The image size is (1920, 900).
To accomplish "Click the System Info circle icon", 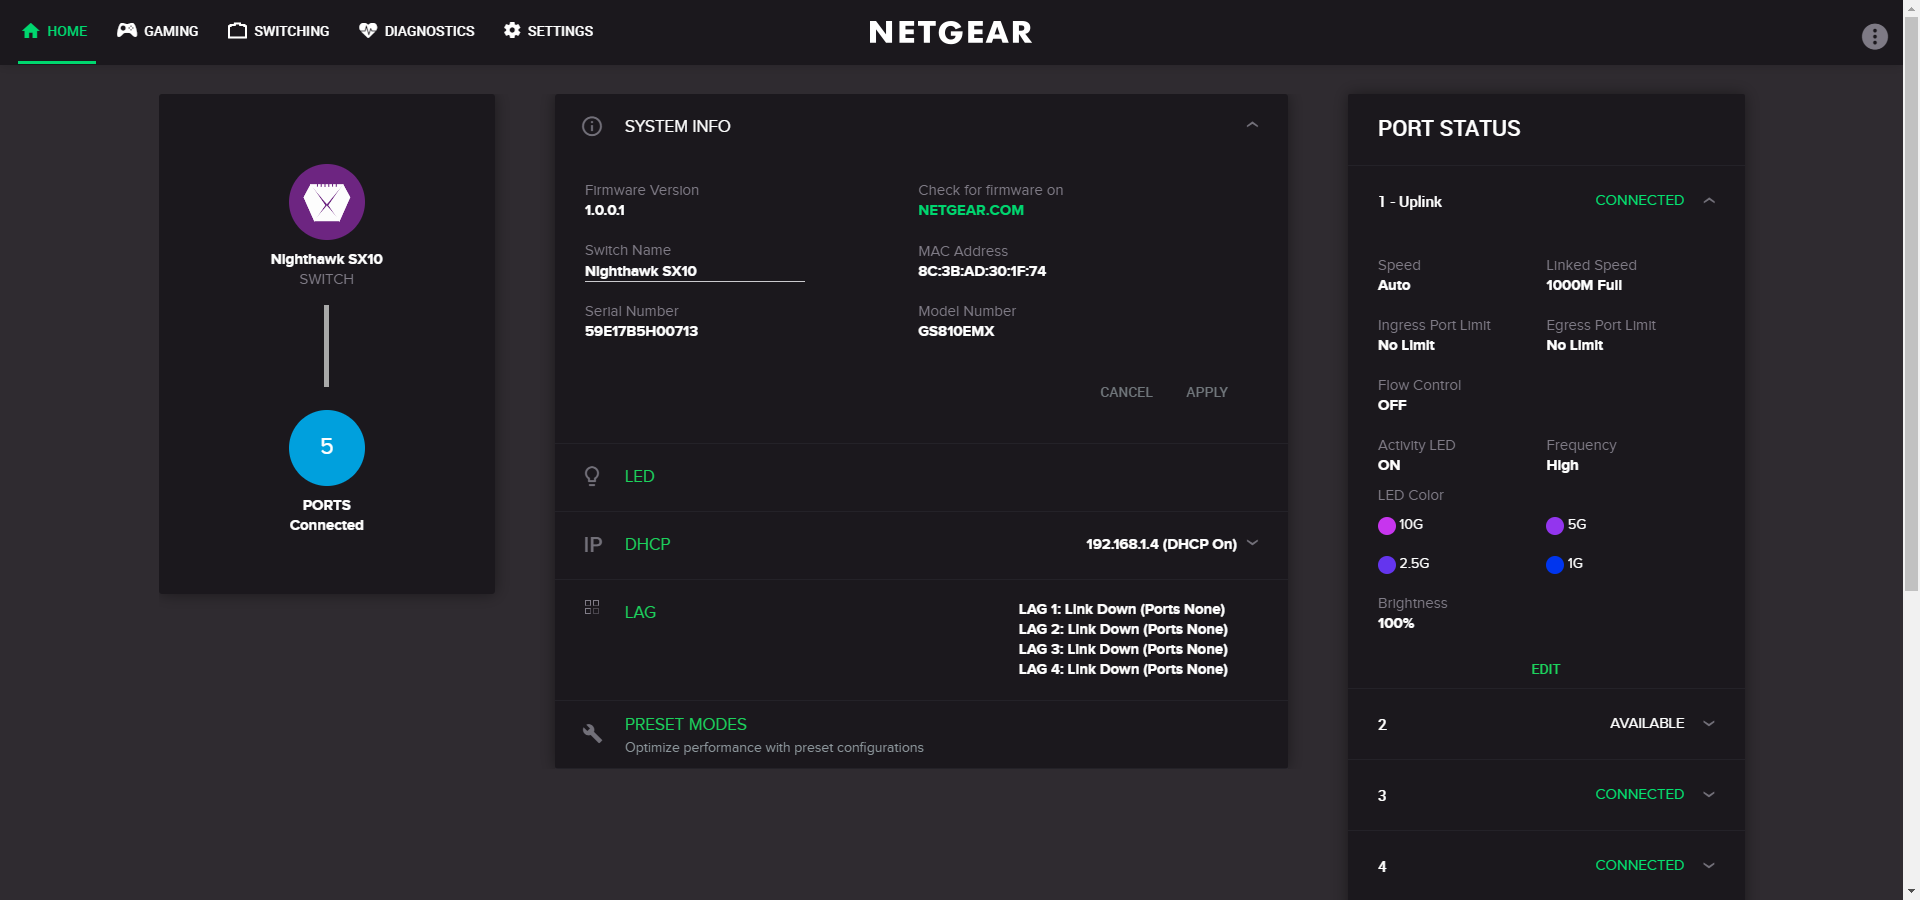I will [x=592, y=126].
